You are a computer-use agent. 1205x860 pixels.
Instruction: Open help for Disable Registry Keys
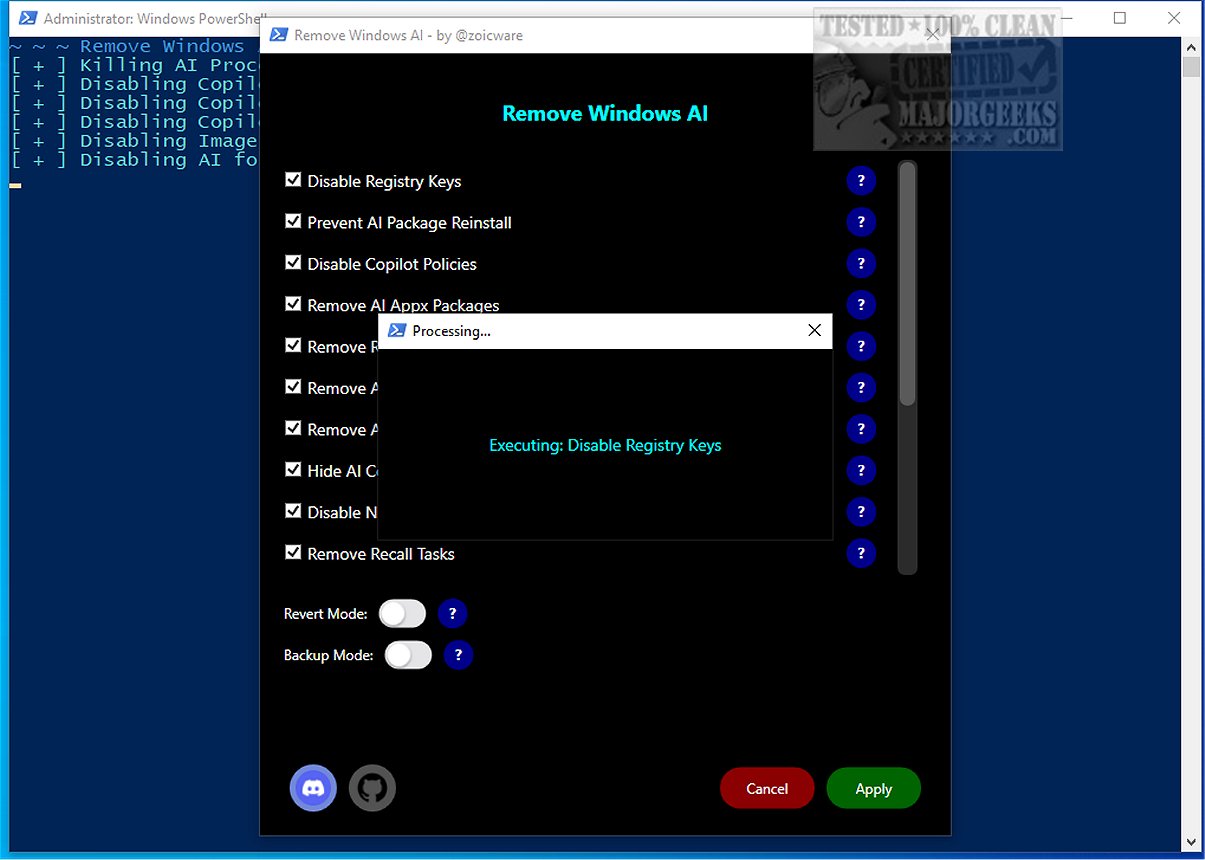pos(861,181)
